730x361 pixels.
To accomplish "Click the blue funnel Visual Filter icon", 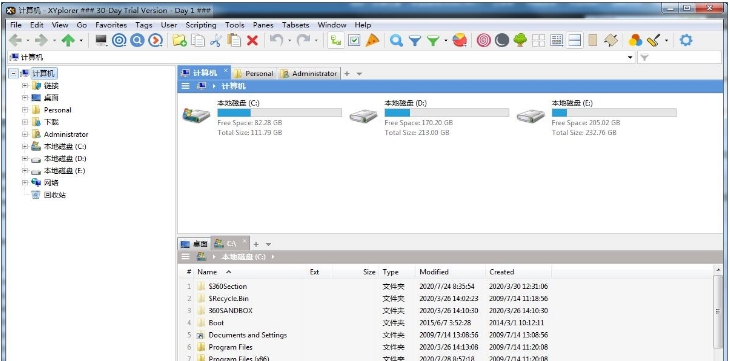I will (x=415, y=41).
